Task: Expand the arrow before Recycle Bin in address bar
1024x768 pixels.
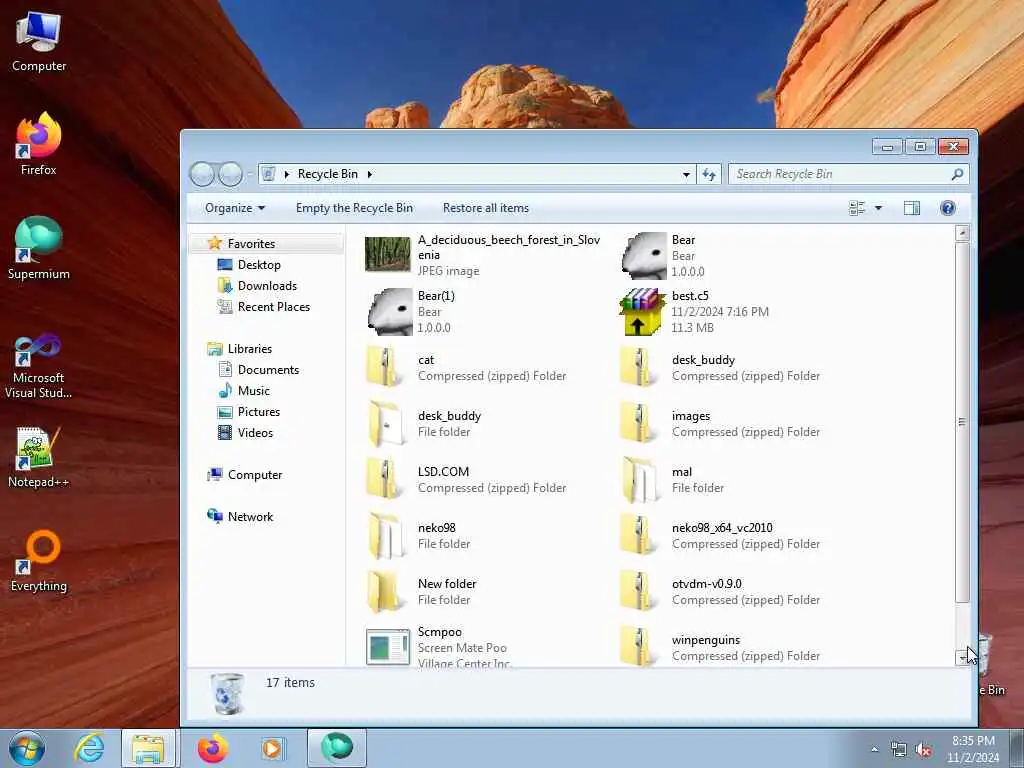Action: 287,174
